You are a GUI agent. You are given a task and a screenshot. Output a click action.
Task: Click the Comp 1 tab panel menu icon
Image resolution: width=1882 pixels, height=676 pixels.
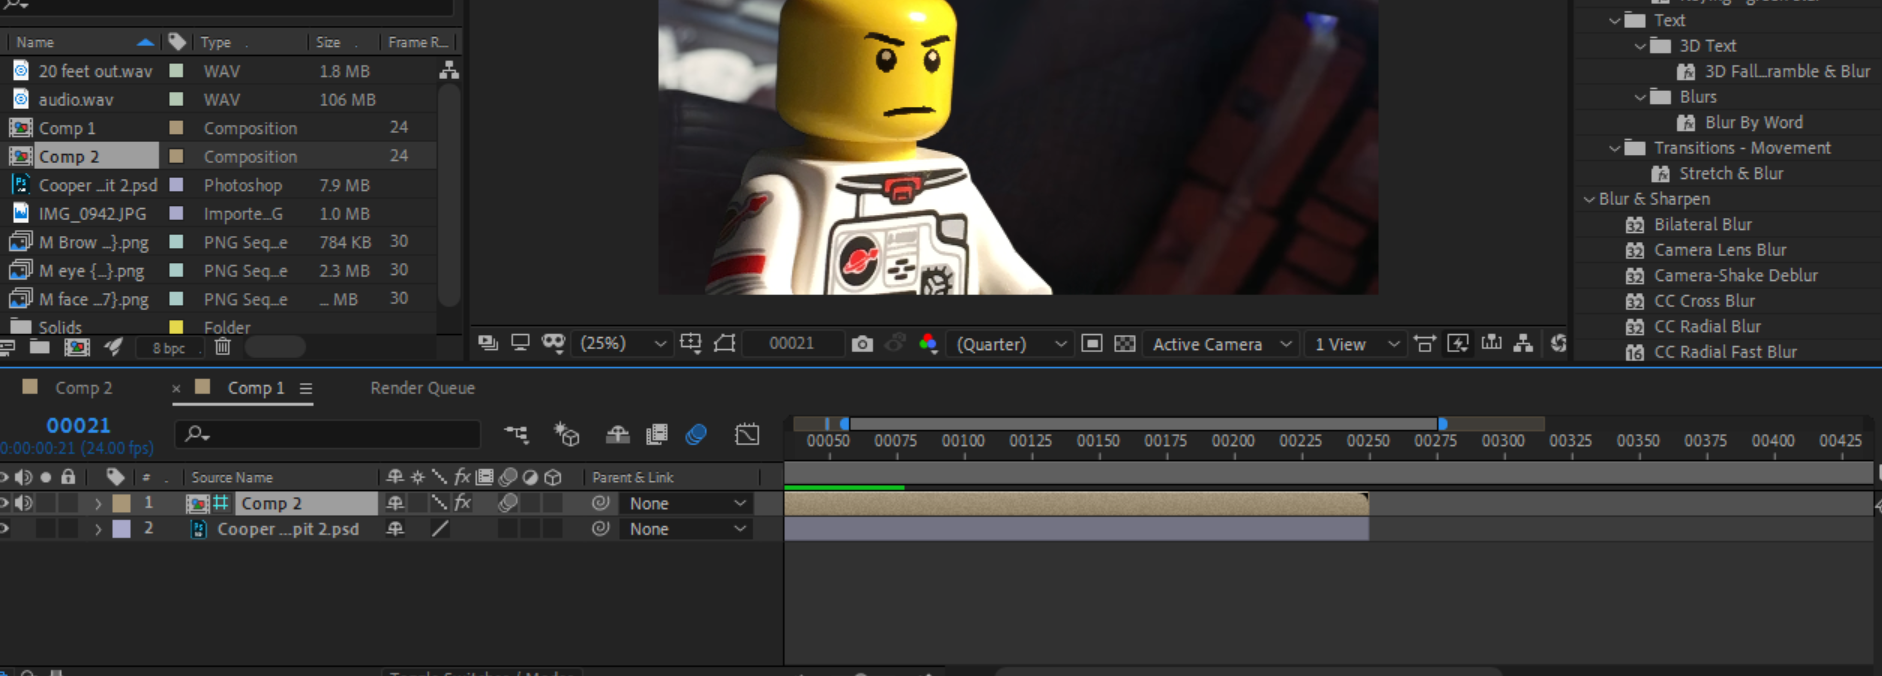coord(305,388)
